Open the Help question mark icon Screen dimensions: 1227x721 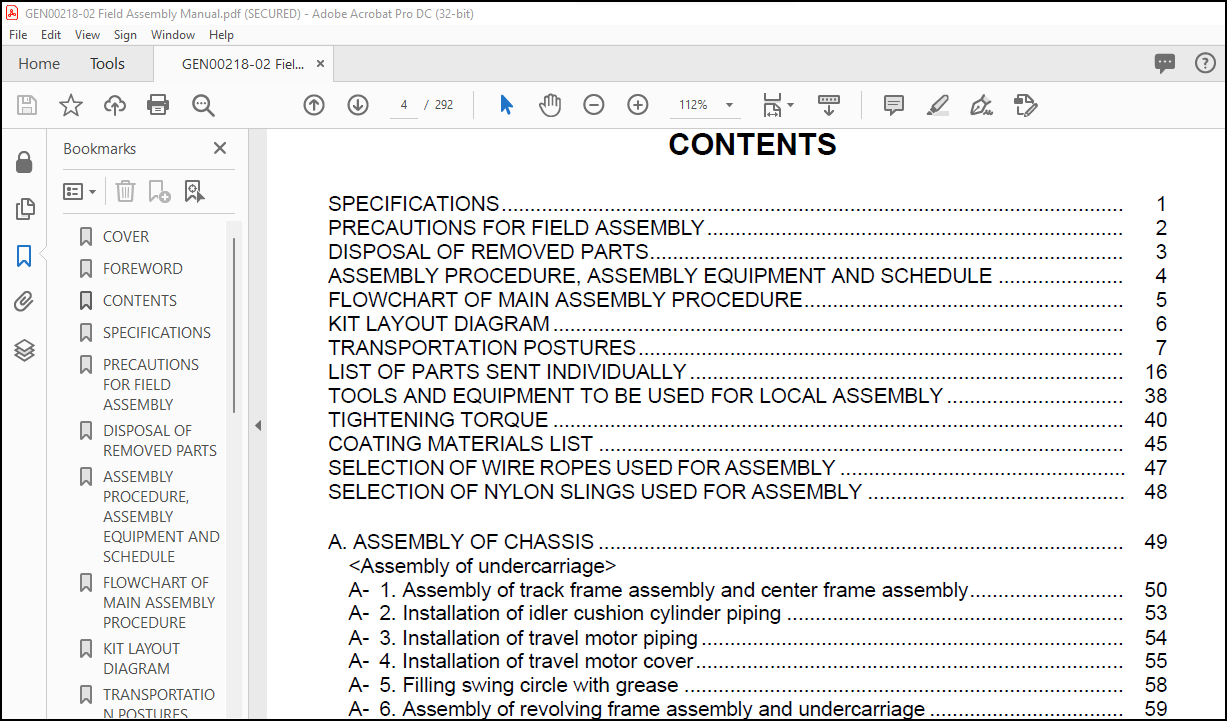point(1205,63)
